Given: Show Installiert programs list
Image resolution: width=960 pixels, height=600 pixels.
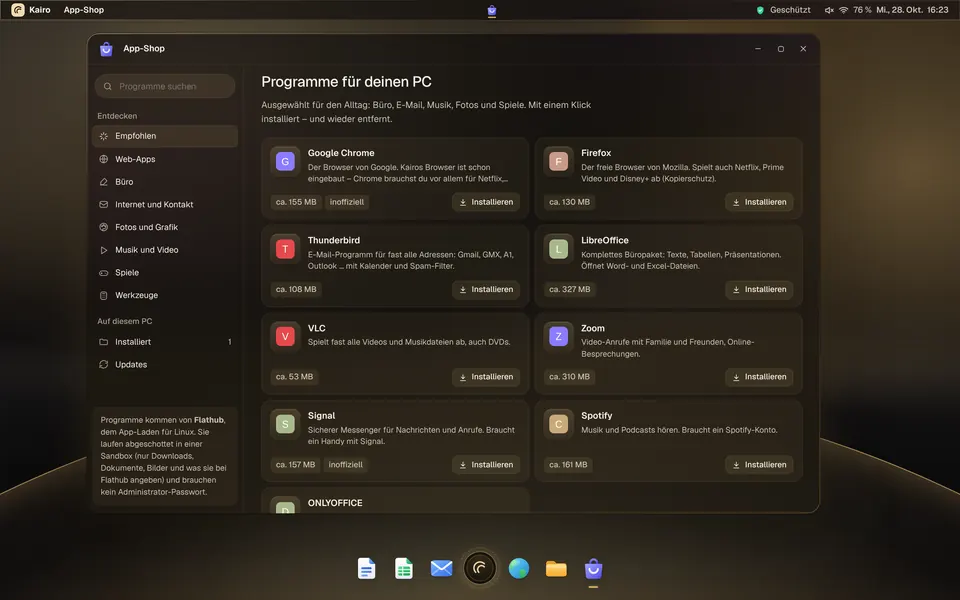Looking at the screenshot, I should click(x=165, y=342).
